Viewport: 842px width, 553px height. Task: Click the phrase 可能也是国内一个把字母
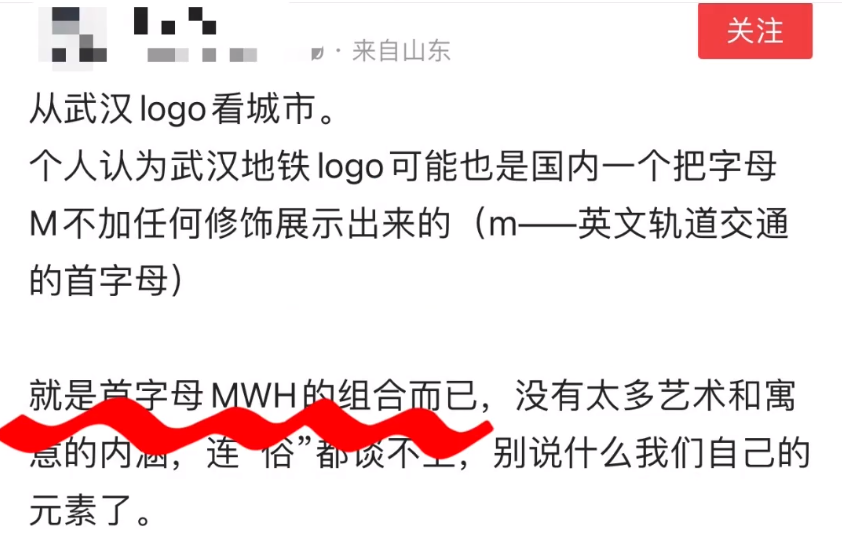[x=583, y=166]
